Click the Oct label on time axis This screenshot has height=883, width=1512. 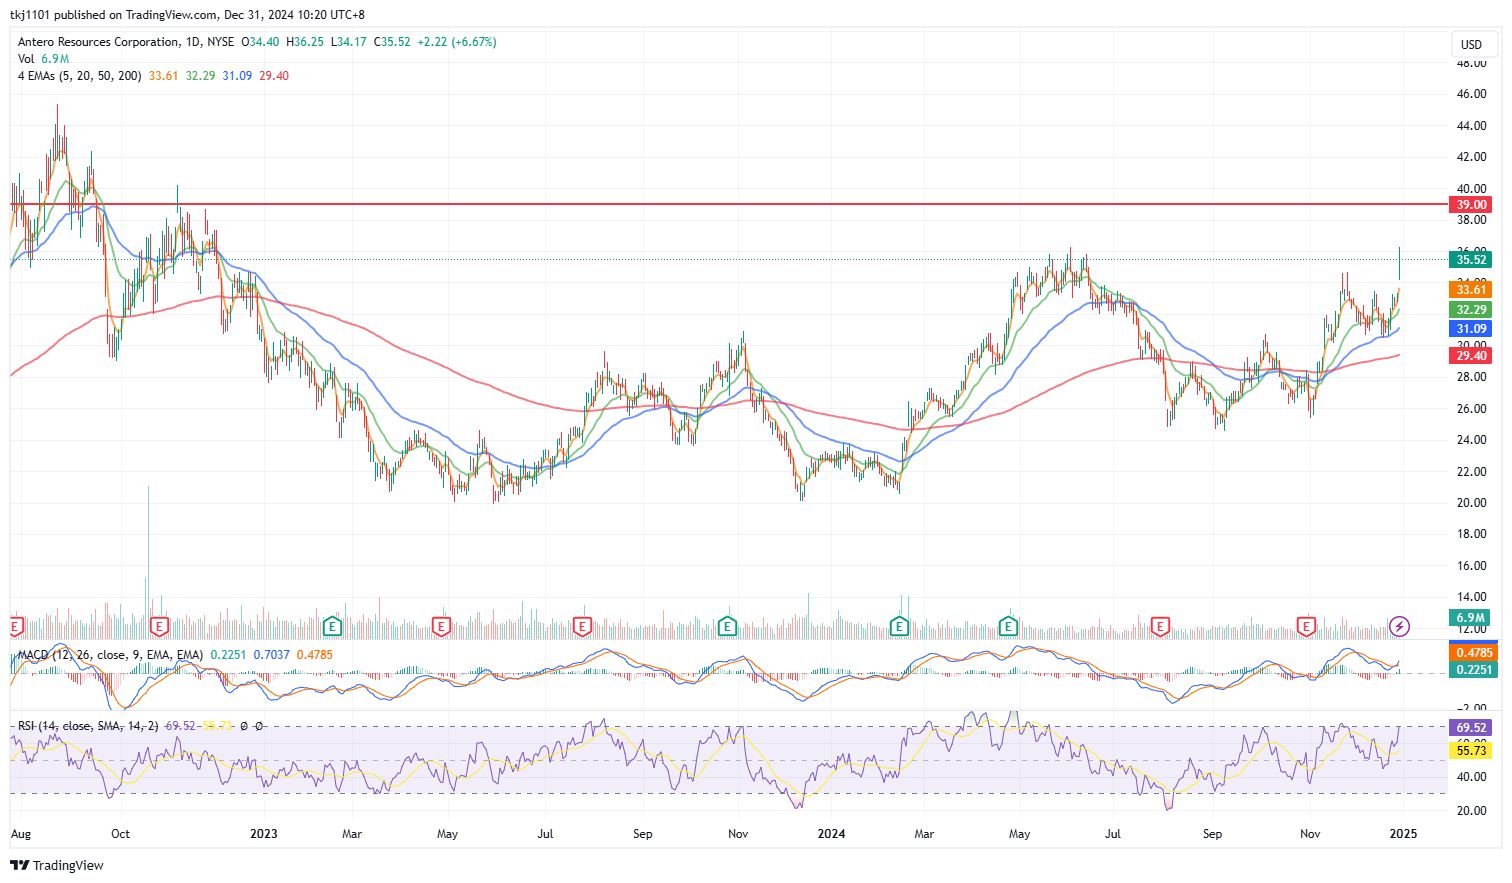coord(121,834)
